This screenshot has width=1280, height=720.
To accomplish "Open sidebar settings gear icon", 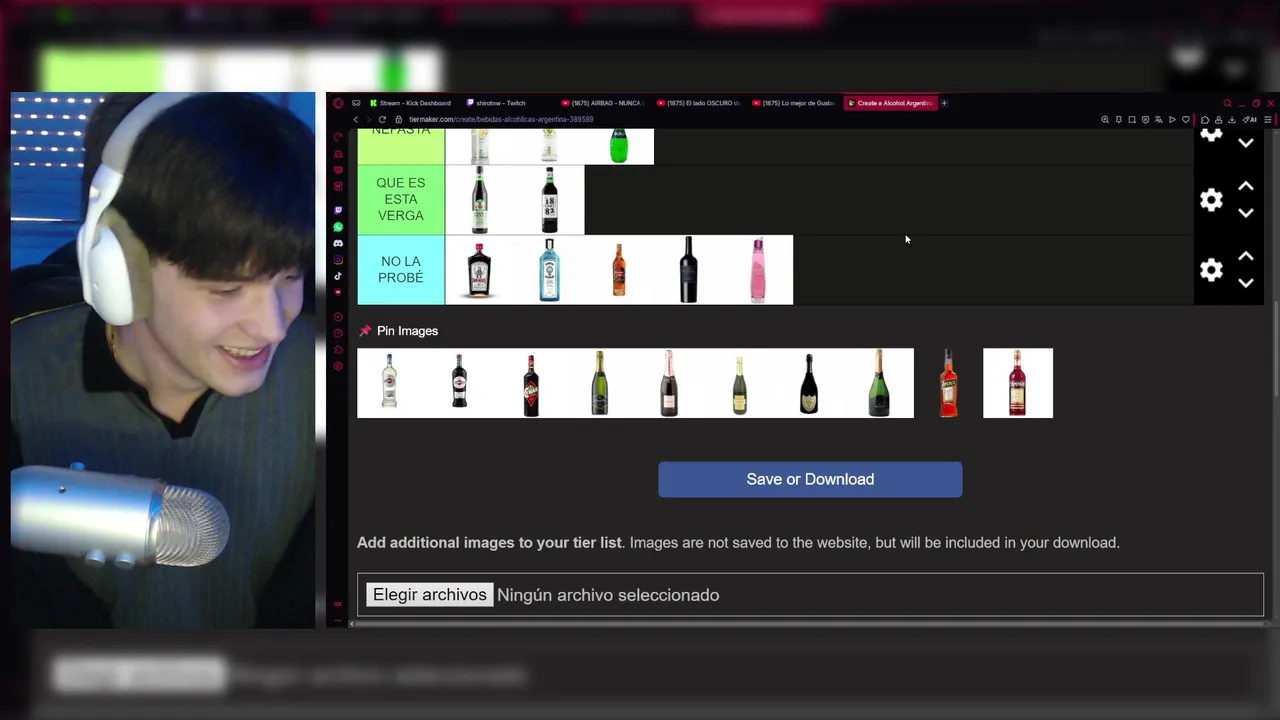I will [338, 366].
